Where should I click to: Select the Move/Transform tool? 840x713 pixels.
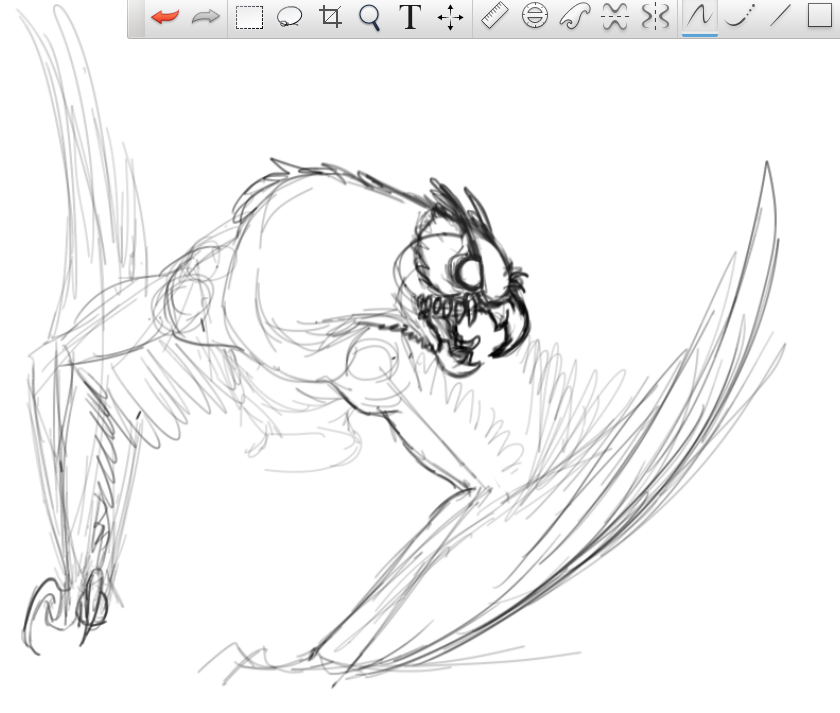point(450,18)
